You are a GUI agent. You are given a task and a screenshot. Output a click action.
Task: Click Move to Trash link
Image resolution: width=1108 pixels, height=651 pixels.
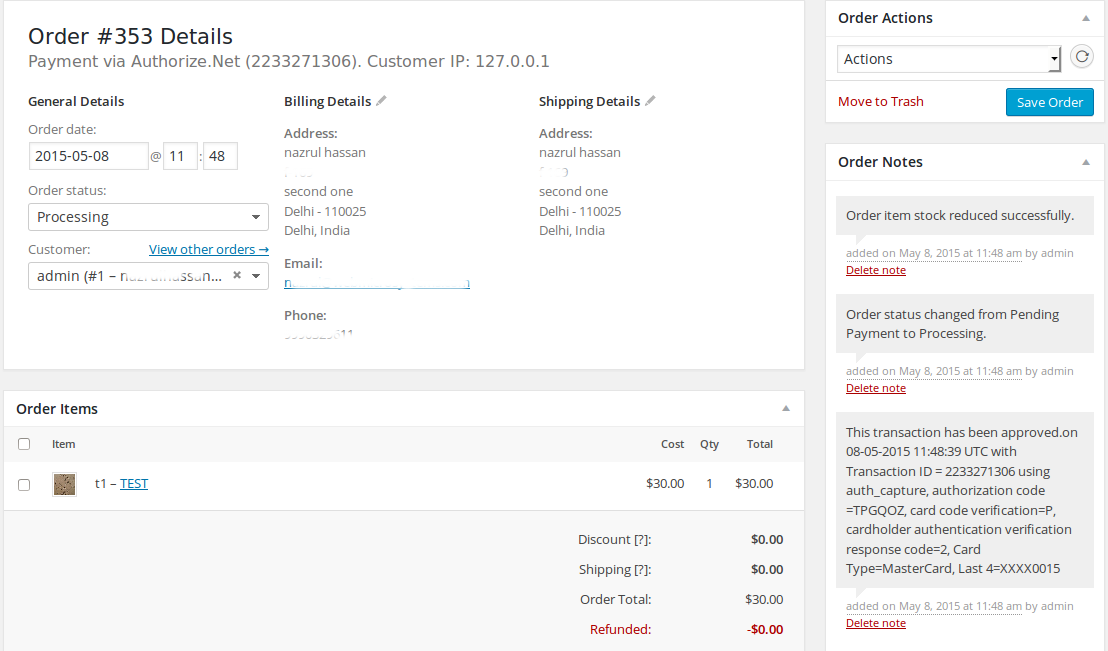tap(880, 102)
